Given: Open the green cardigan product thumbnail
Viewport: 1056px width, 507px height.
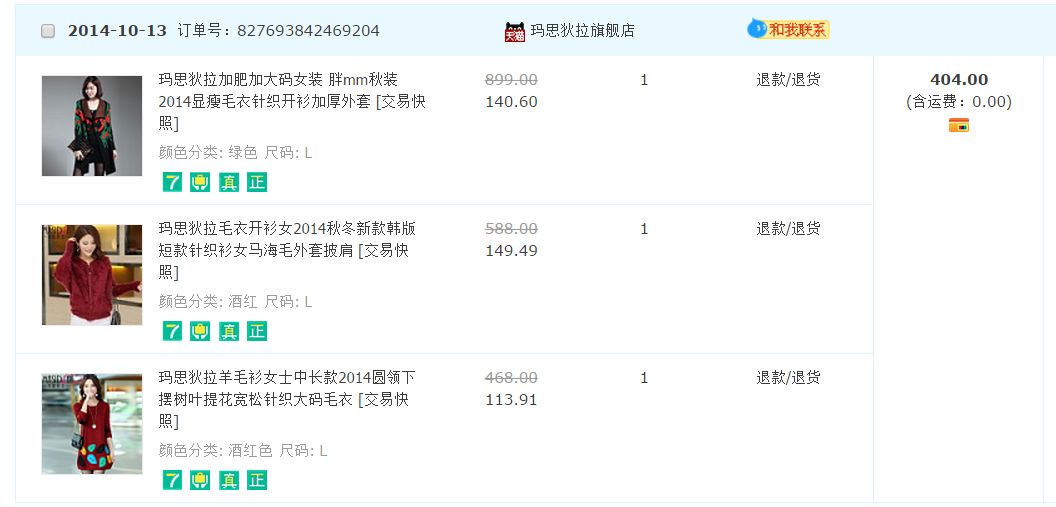Looking at the screenshot, I should 92,126.
